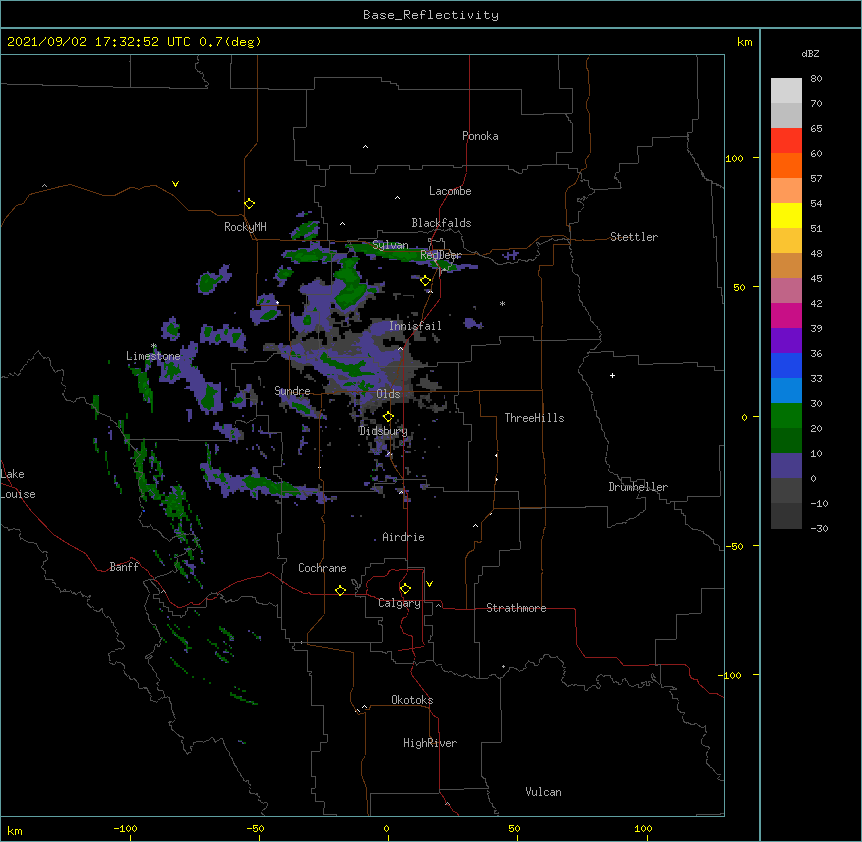The height and width of the screenshot is (842, 862).
Task: Click the Okotoks town label
Action: tap(412, 700)
